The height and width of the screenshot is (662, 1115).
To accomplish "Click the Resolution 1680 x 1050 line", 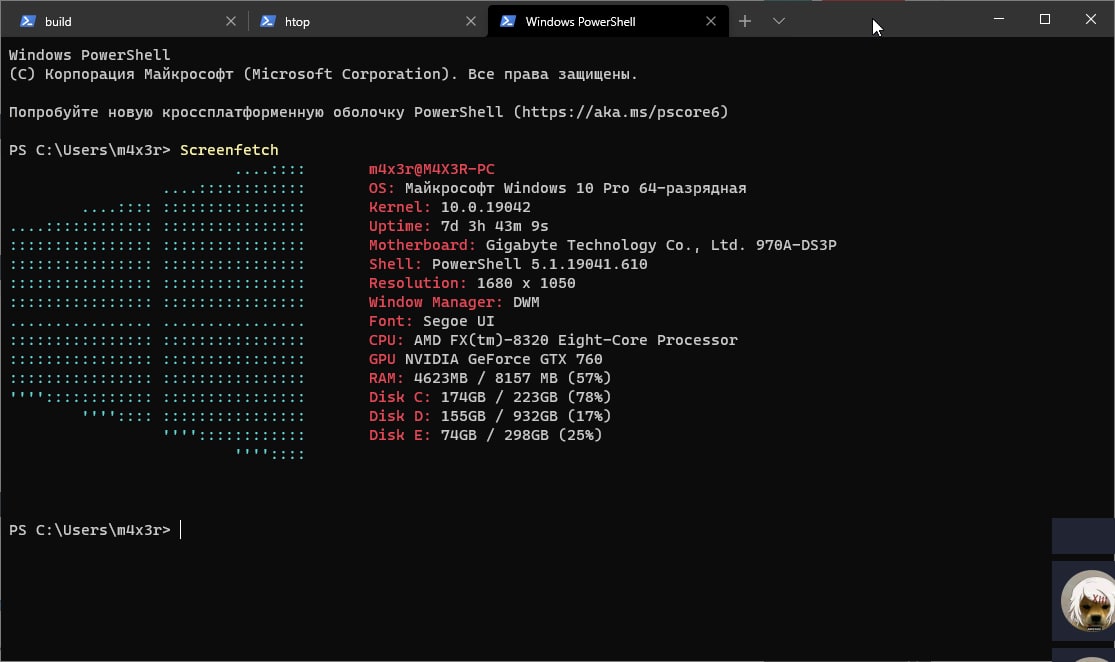I will click(x=472, y=283).
